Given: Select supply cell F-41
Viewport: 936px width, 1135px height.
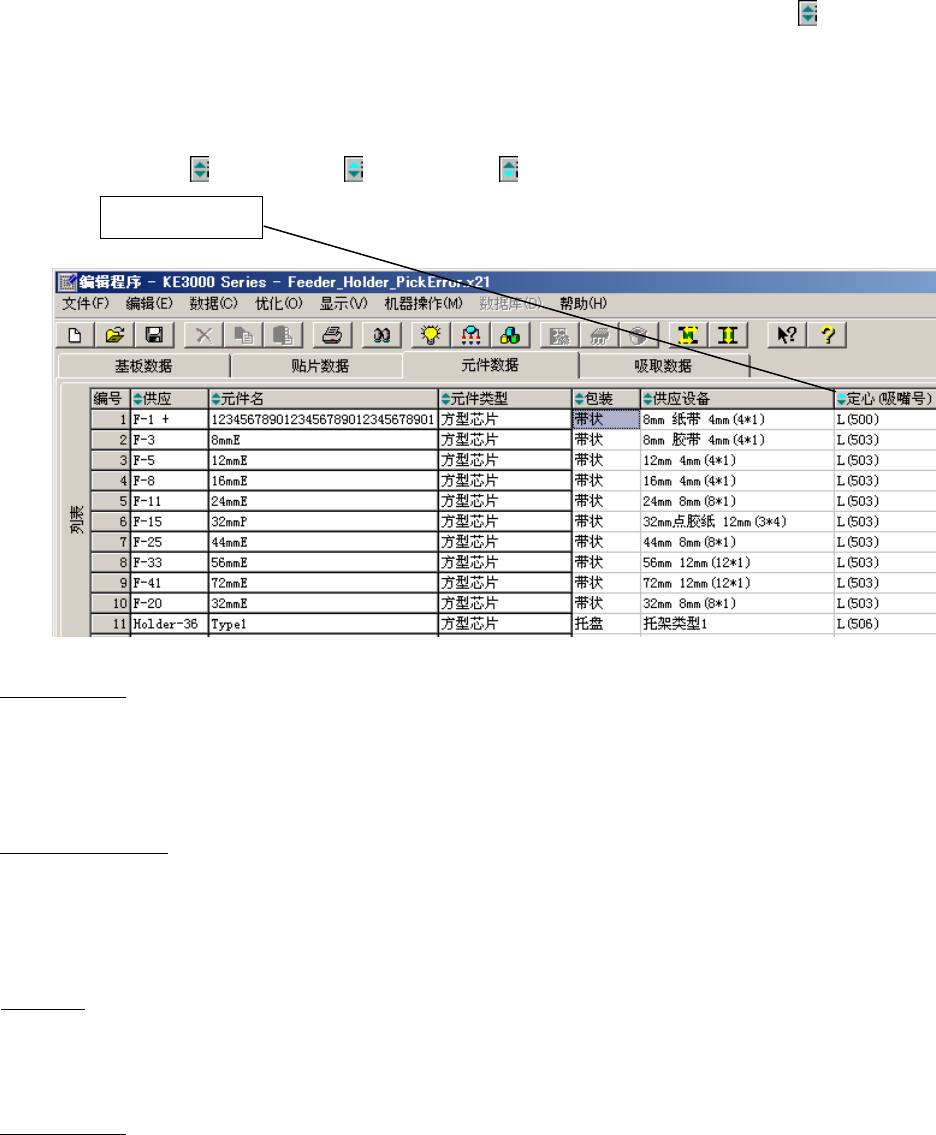Looking at the screenshot, I should click(x=169, y=583).
